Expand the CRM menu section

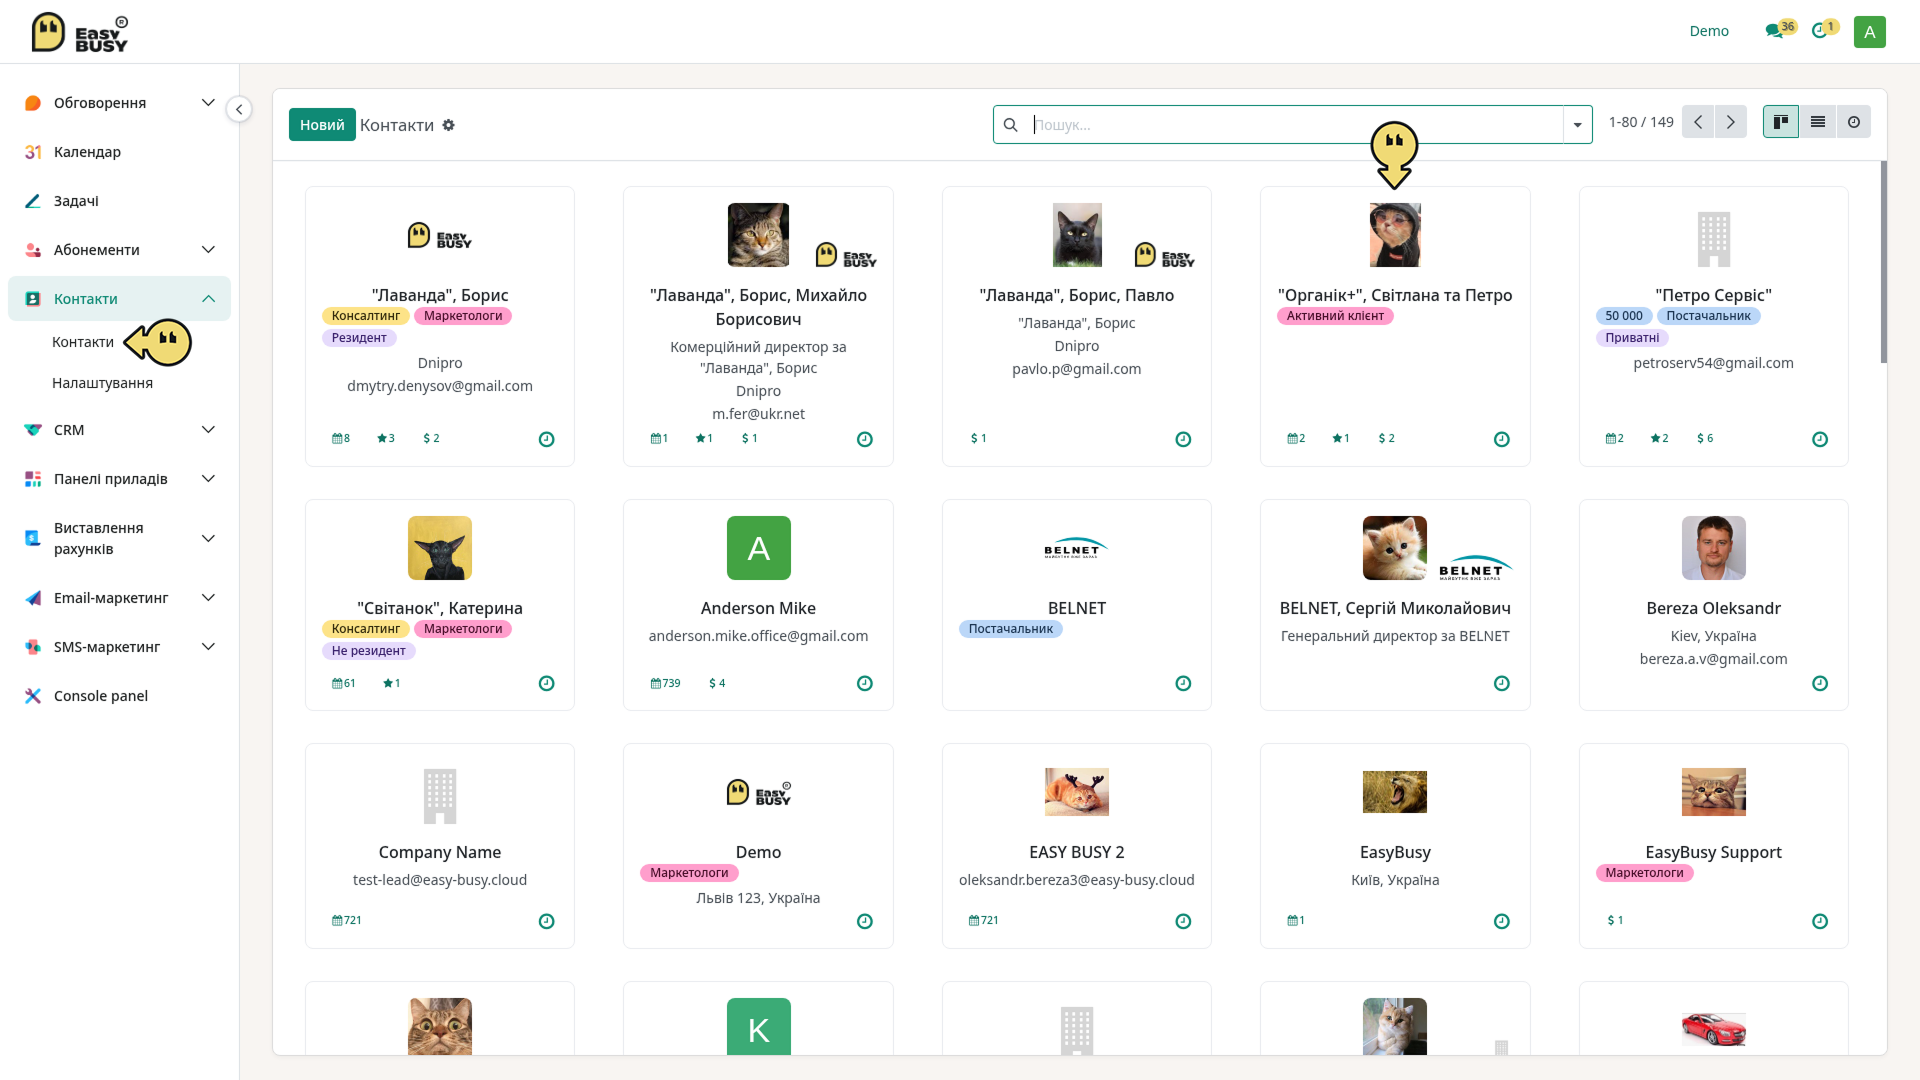tap(208, 430)
